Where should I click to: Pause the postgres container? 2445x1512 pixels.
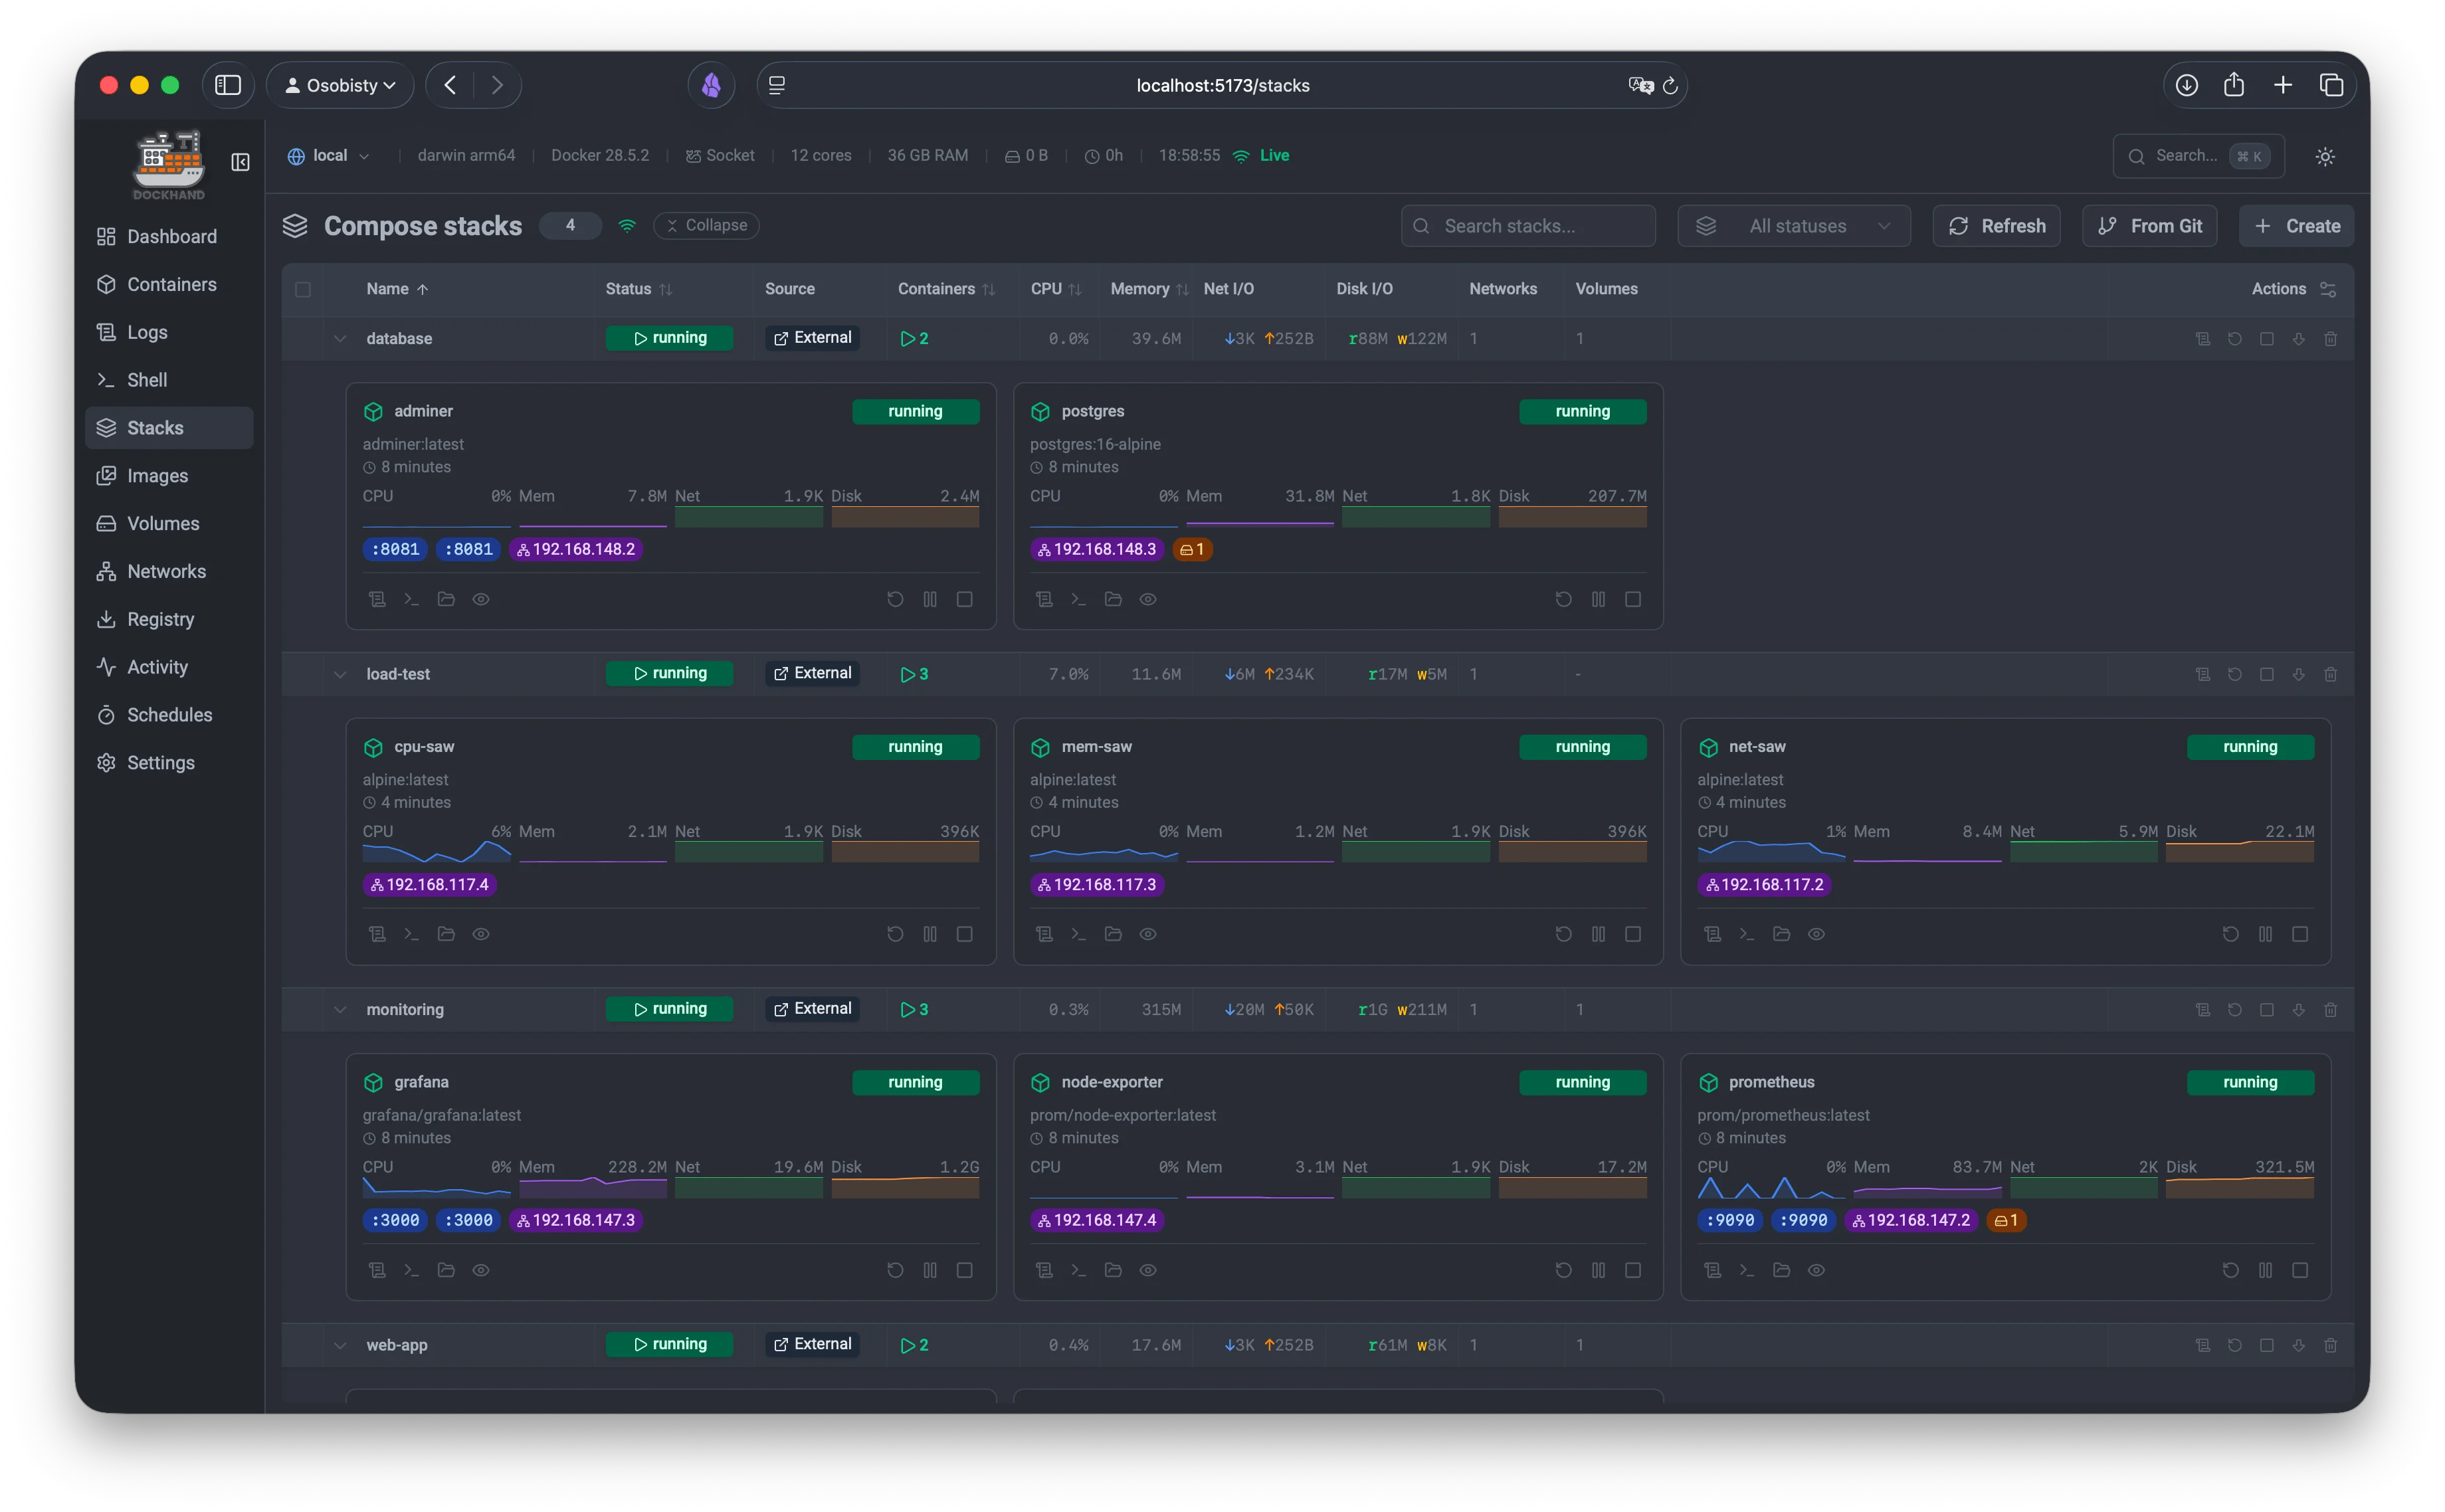pos(1598,599)
